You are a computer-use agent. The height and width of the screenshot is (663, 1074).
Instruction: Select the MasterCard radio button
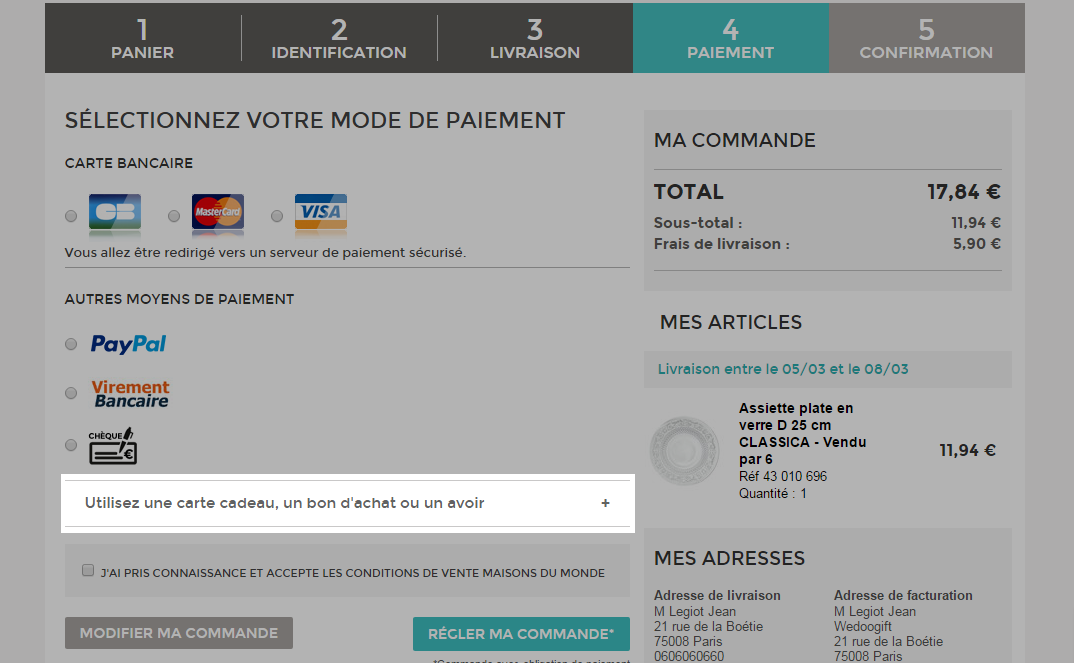click(174, 216)
